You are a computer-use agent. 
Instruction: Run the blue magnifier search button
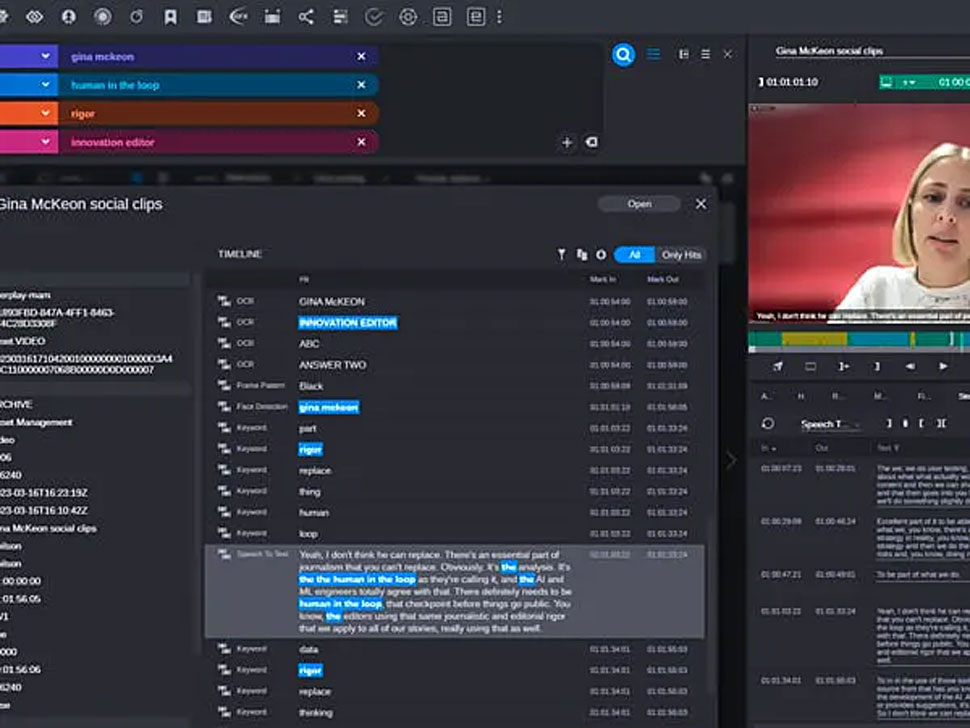tap(624, 55)
